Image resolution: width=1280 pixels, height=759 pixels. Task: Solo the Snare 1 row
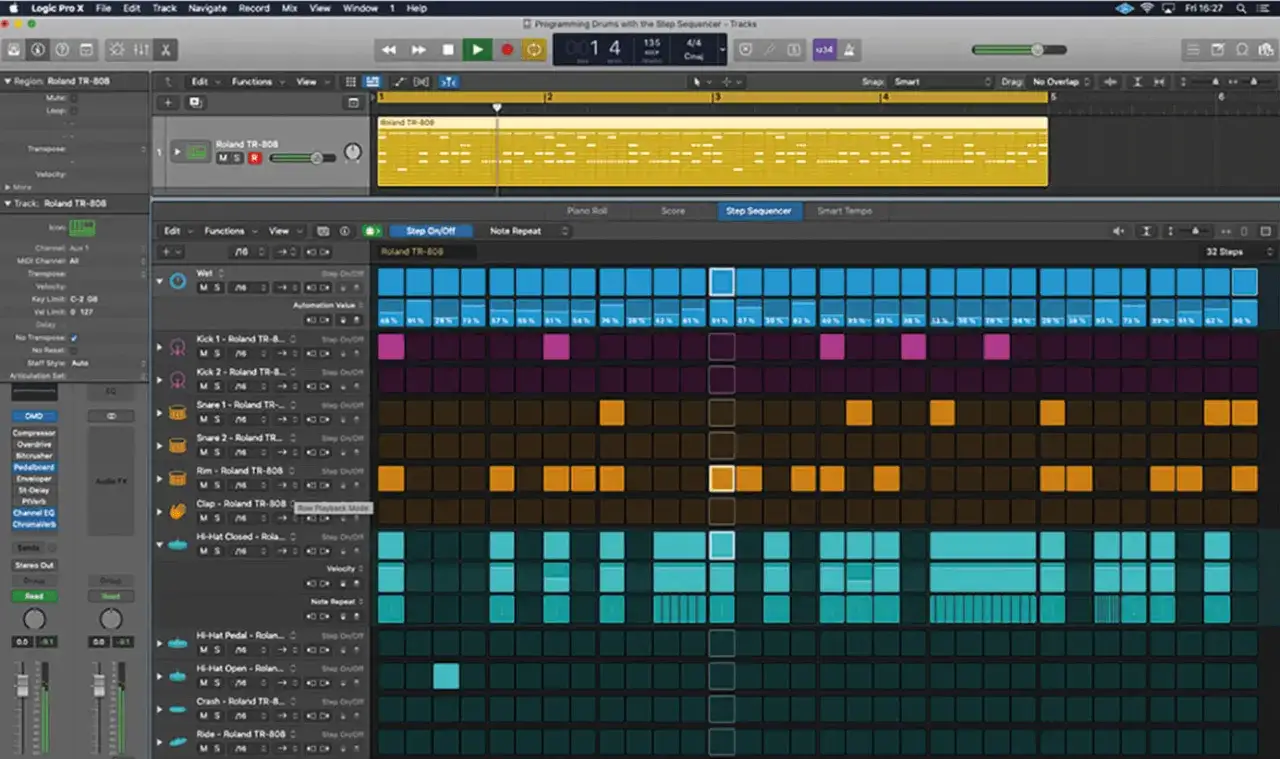point(216,419)
